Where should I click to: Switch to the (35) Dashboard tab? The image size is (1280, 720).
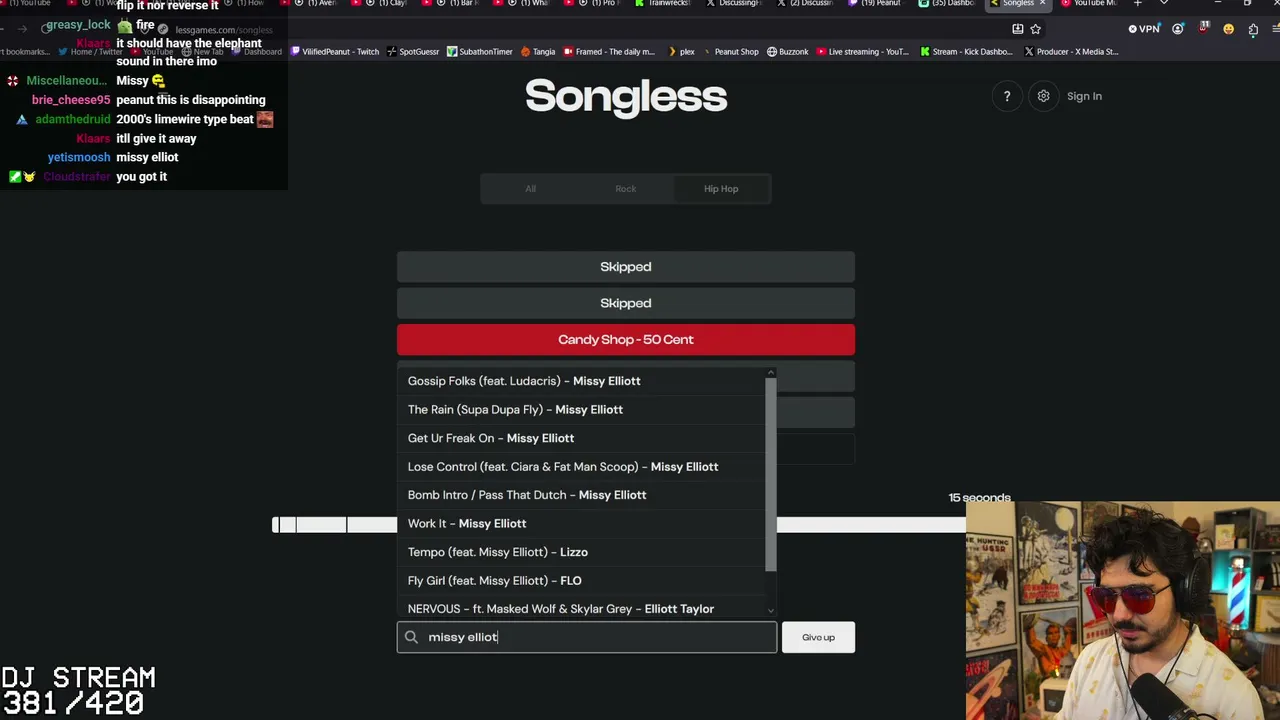(948, 4)
